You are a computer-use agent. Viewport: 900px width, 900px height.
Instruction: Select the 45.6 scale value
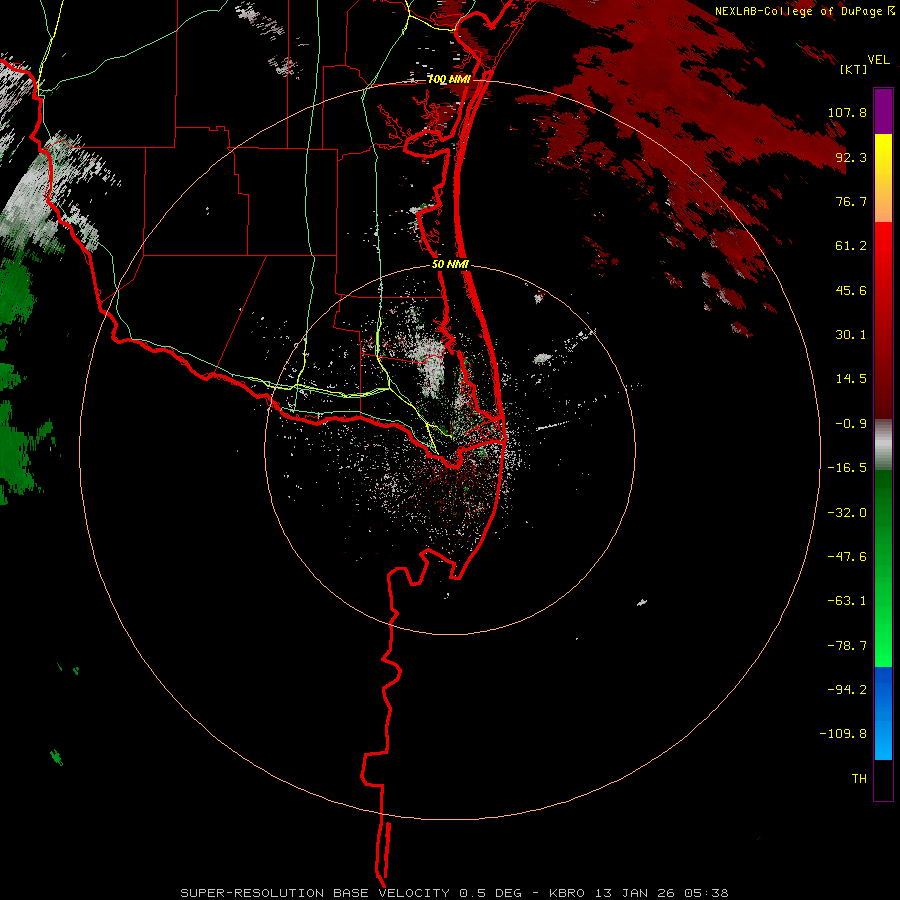tap(851, 290)
